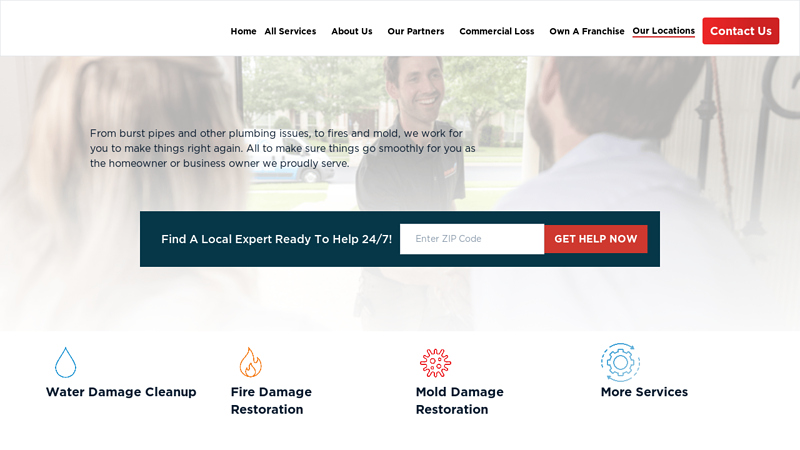Click the orange flame icon
800x450 pixels.
(251, 362)
